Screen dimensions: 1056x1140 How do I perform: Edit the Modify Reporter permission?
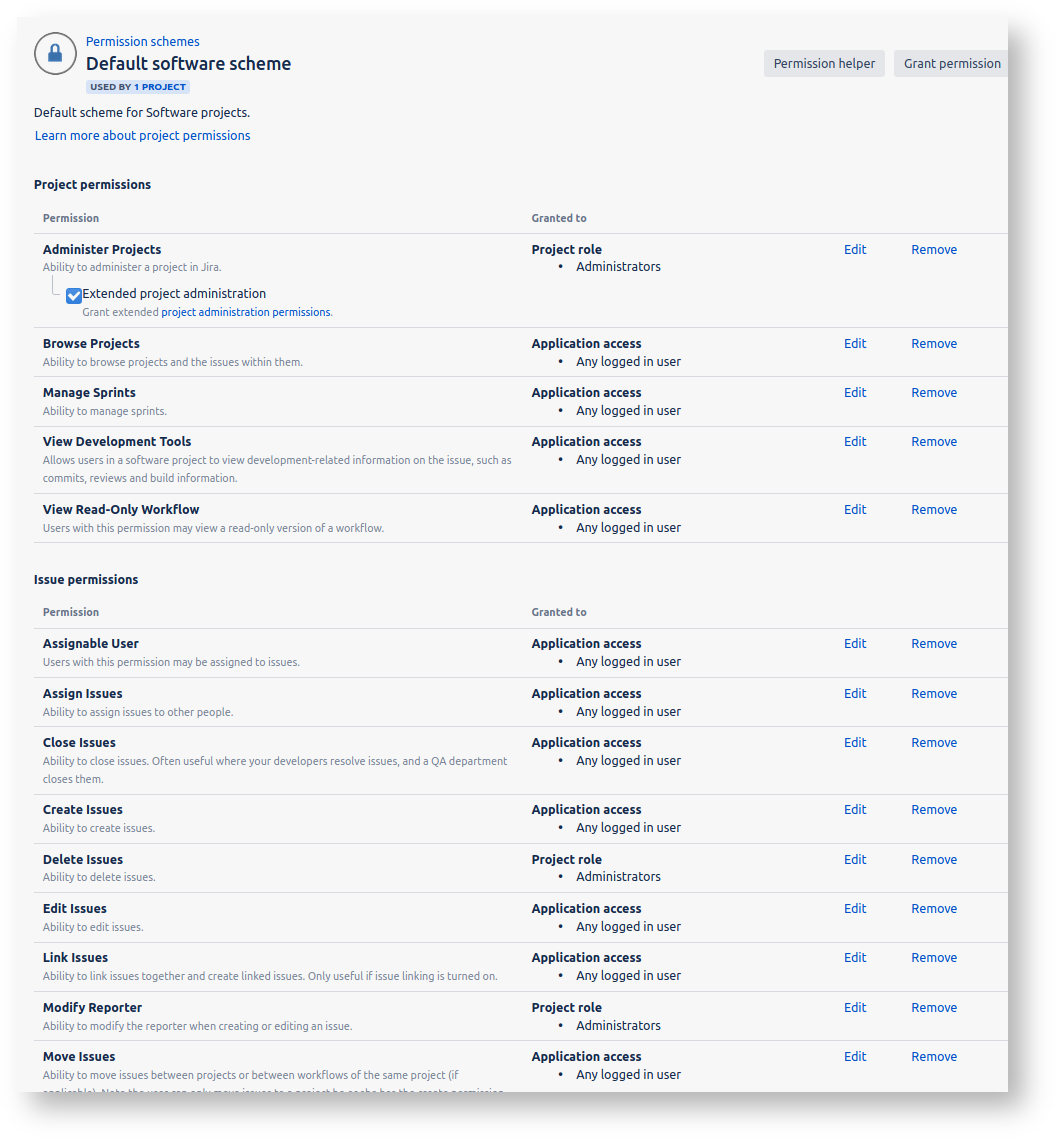[854, 1008]
